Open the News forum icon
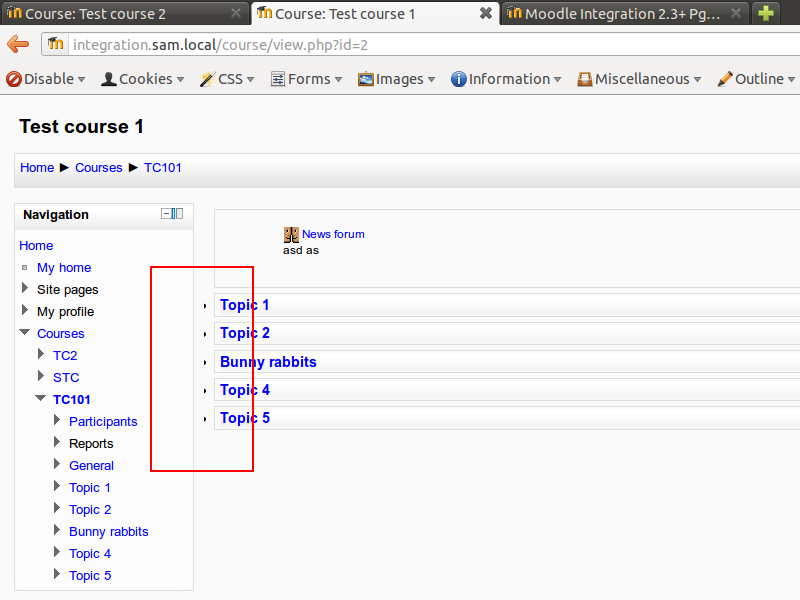Screen dimensions: 800x600 point(291,235)
